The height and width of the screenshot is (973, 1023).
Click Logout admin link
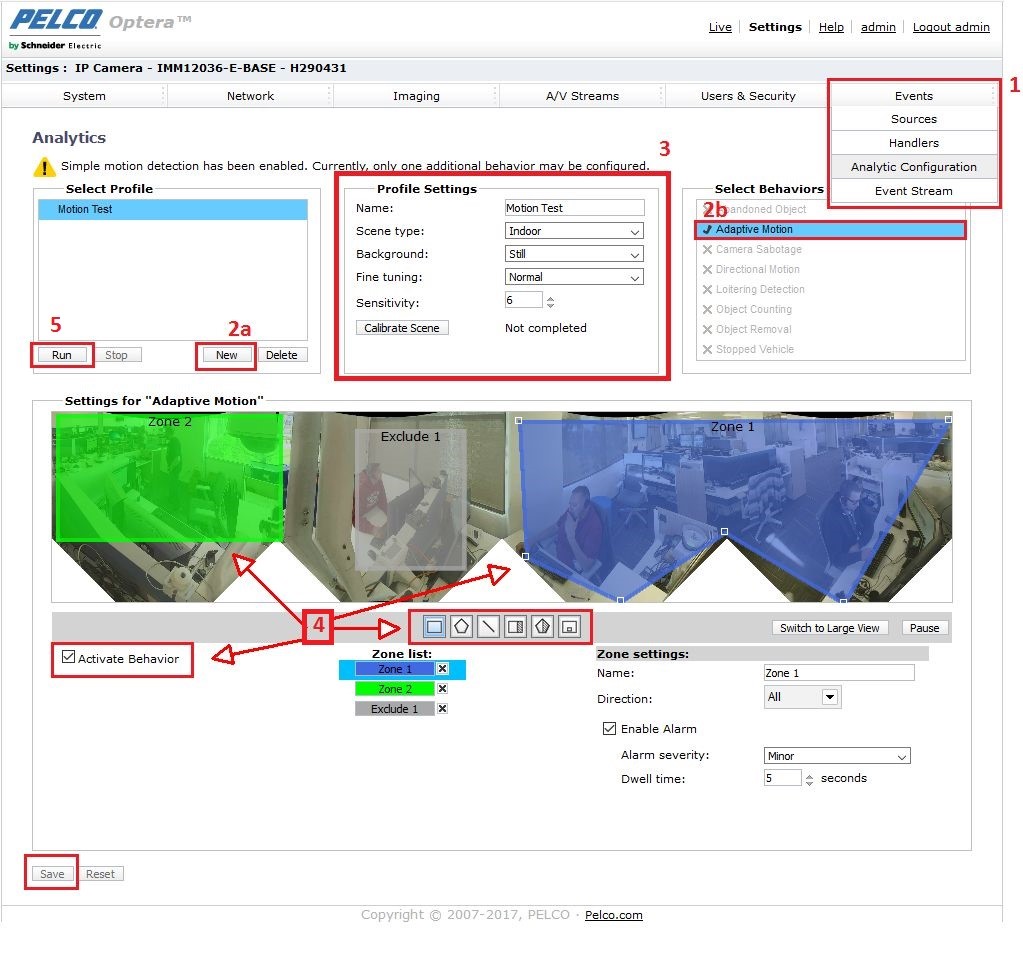point(951,27)
